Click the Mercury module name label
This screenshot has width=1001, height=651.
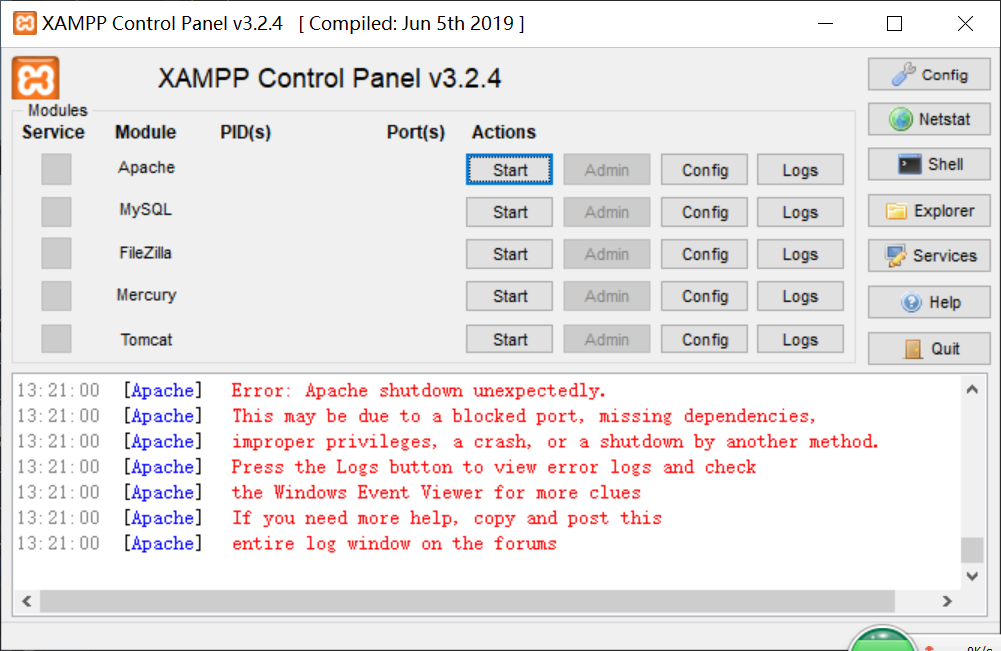[146, 295]
